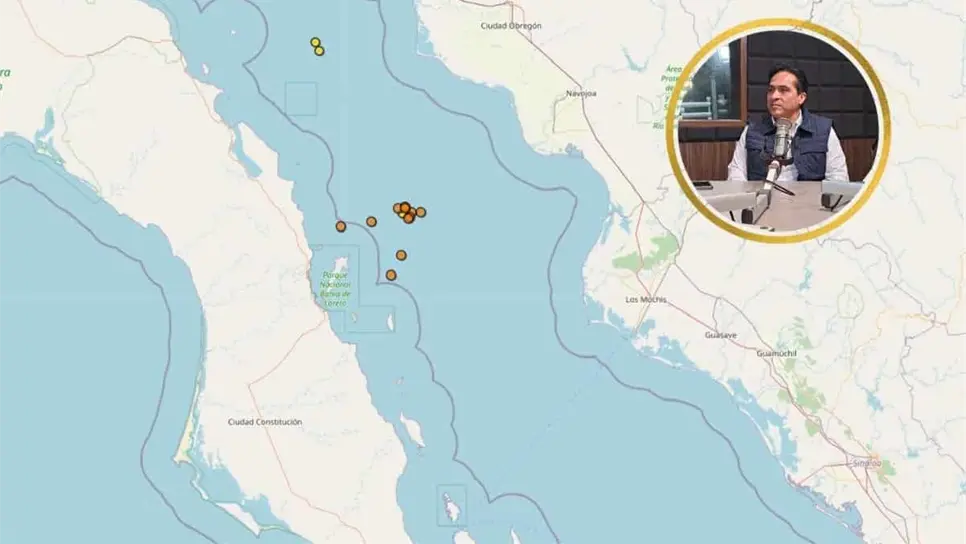Select the southernmost orange earthquake marker
Viewport: 966px width, 544px height.
click(391, 275)
